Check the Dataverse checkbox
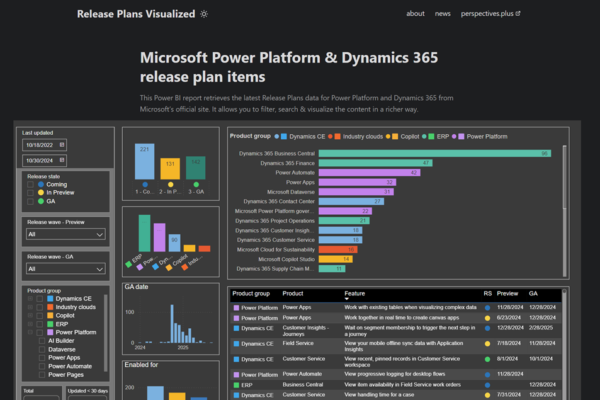This screenshot has height=400, width=600. [x=42, y=349]
